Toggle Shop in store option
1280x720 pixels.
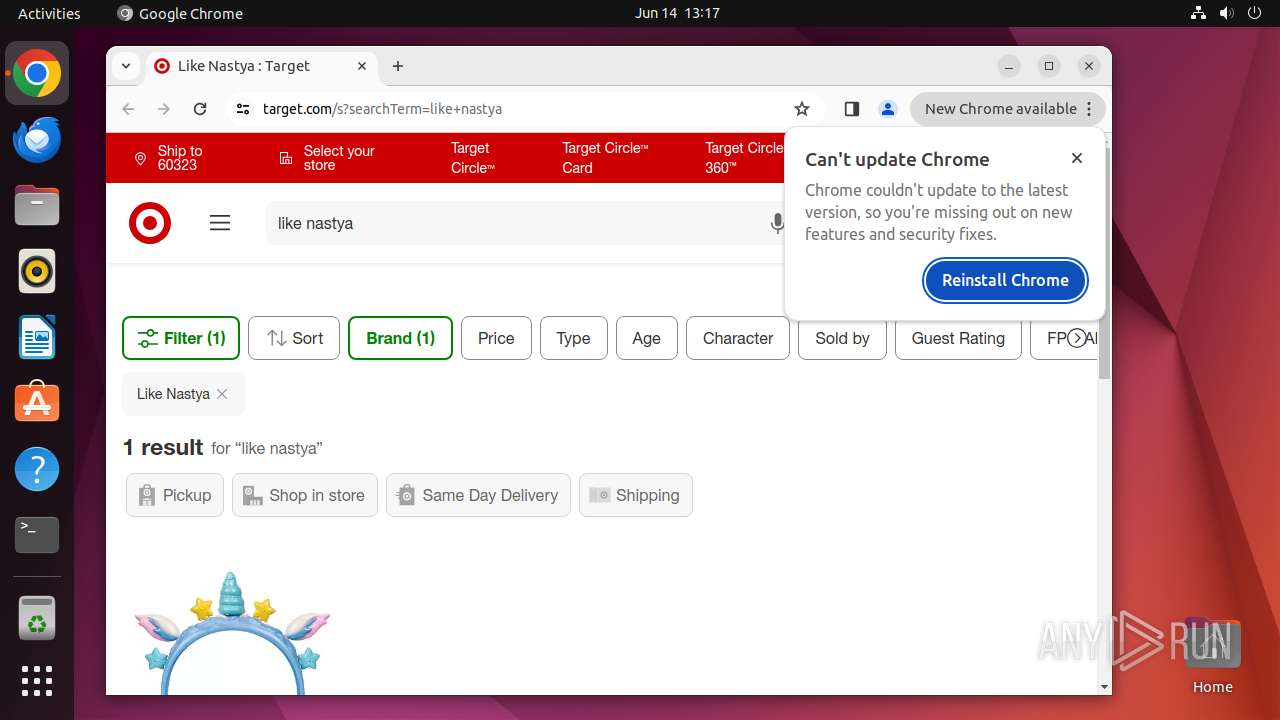click(x=305, y=495)
